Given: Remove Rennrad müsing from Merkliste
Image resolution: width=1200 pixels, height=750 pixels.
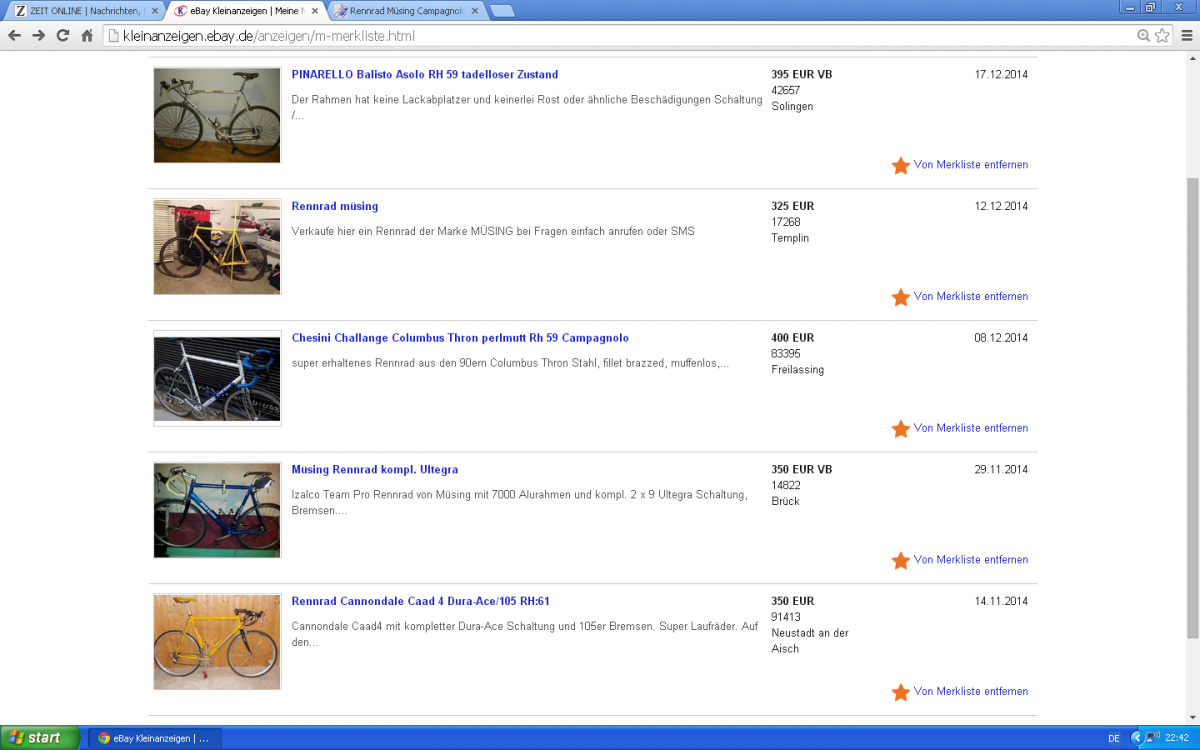Looking at the screenshot, I should point(970,297).
